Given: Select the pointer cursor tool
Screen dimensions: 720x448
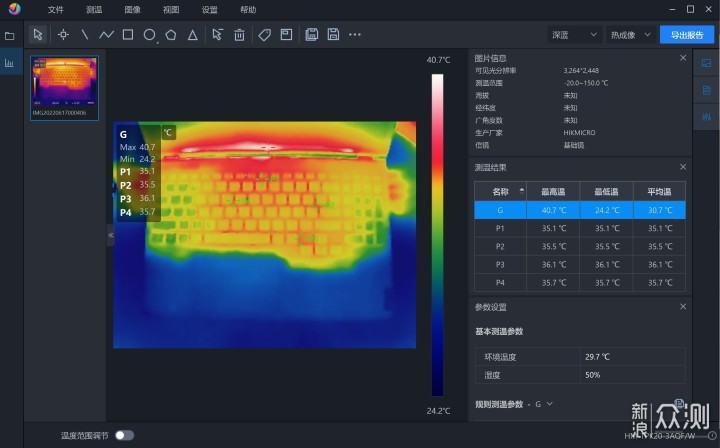Looking at the screenshot, I should [x=38, y=34].
